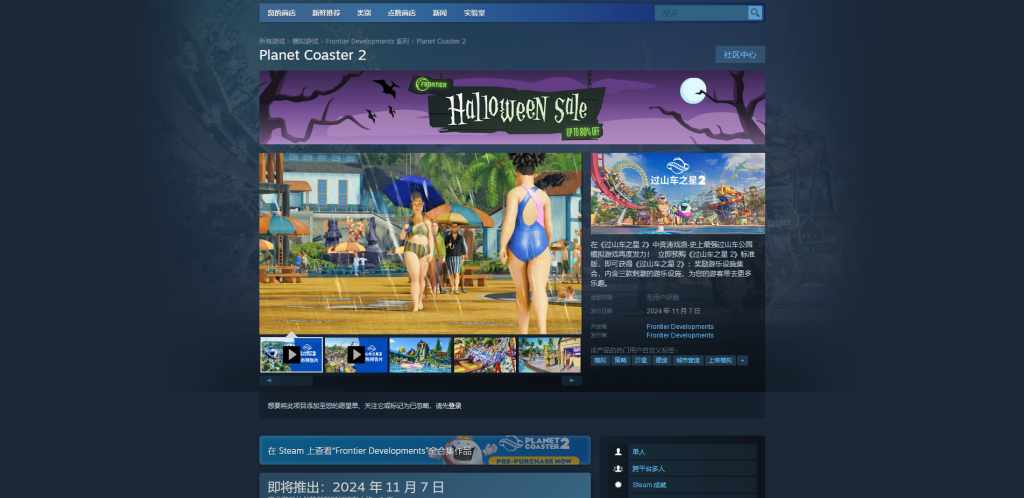Click the 登录 (login) link in wishlist notice
Viewport: 1024px width, 498px height.
point(455,406)
